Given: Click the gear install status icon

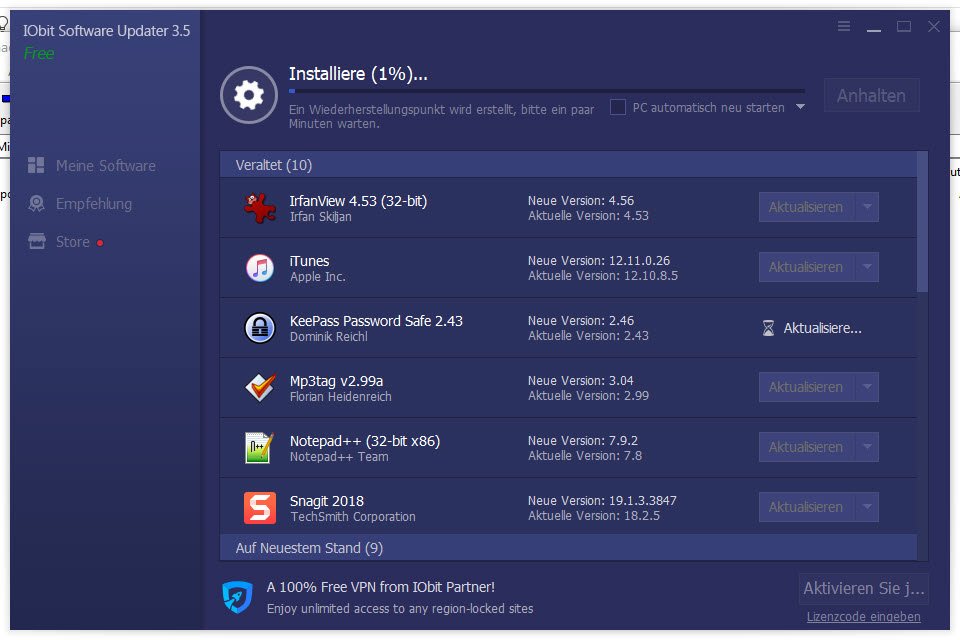Looking at the screenshot, I should pyautogui.click(x=249, y=96).
